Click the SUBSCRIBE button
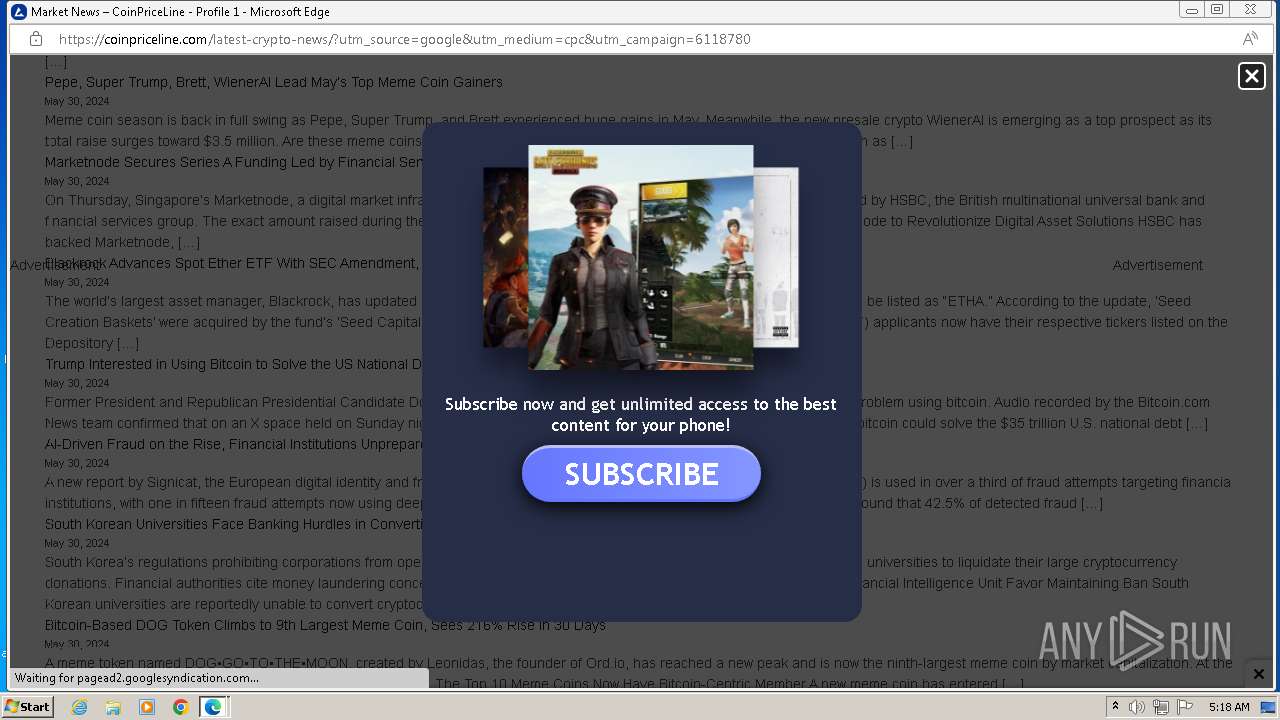Viewport: 1280px width, 720px height. pyautogui.click(x=641, y=474)
